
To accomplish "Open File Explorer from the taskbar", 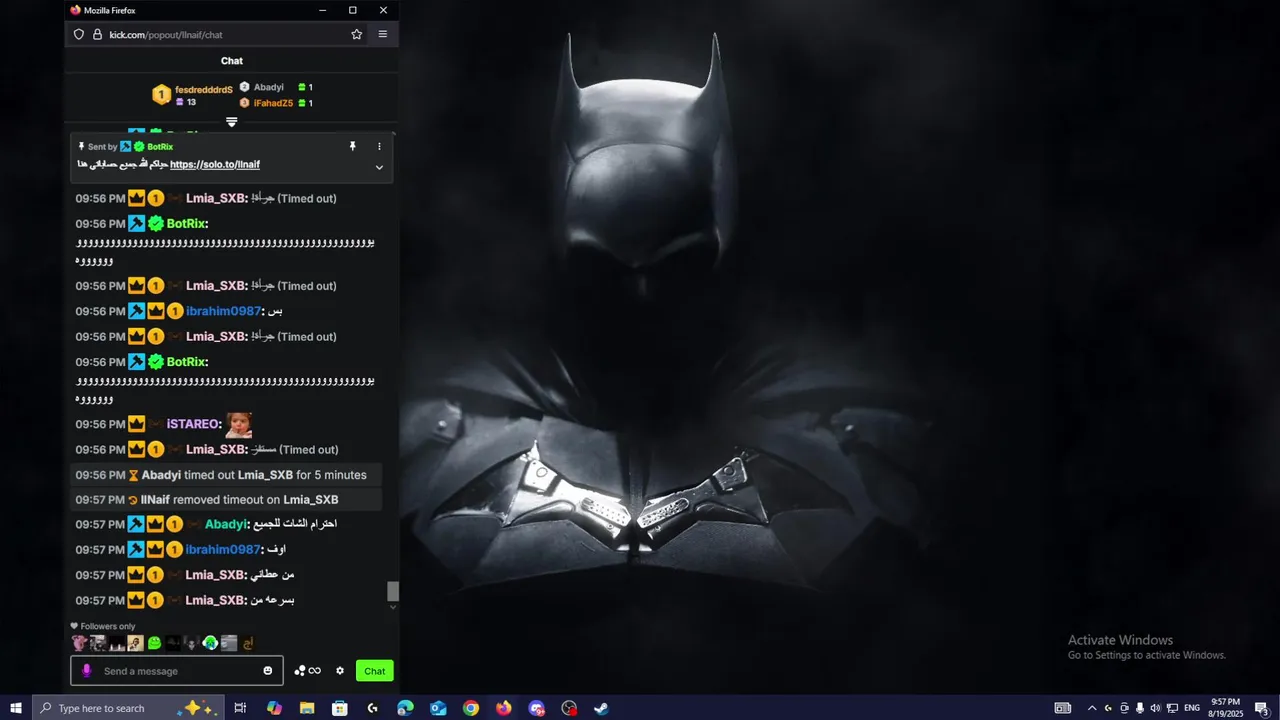I will pyautogui.click(x=307, y=708).
